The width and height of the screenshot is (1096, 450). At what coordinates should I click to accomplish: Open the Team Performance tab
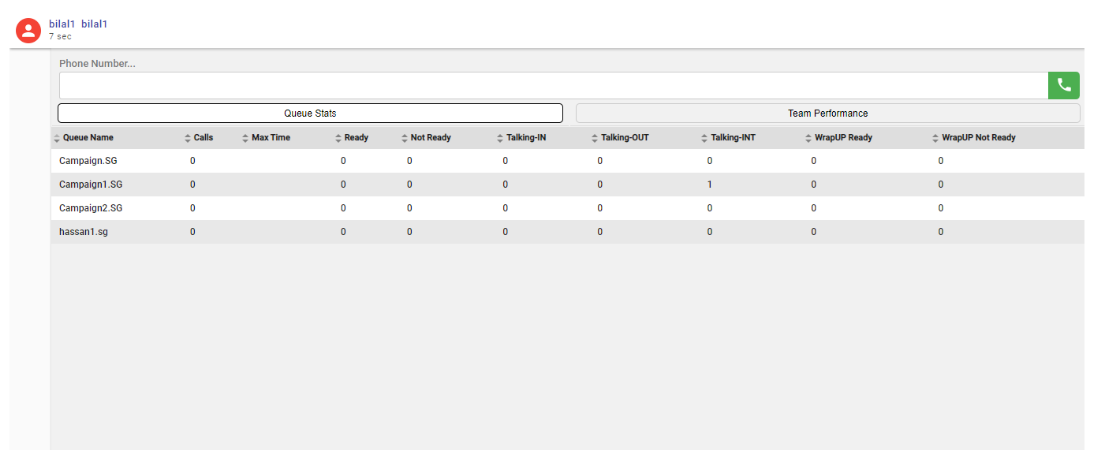827,113
